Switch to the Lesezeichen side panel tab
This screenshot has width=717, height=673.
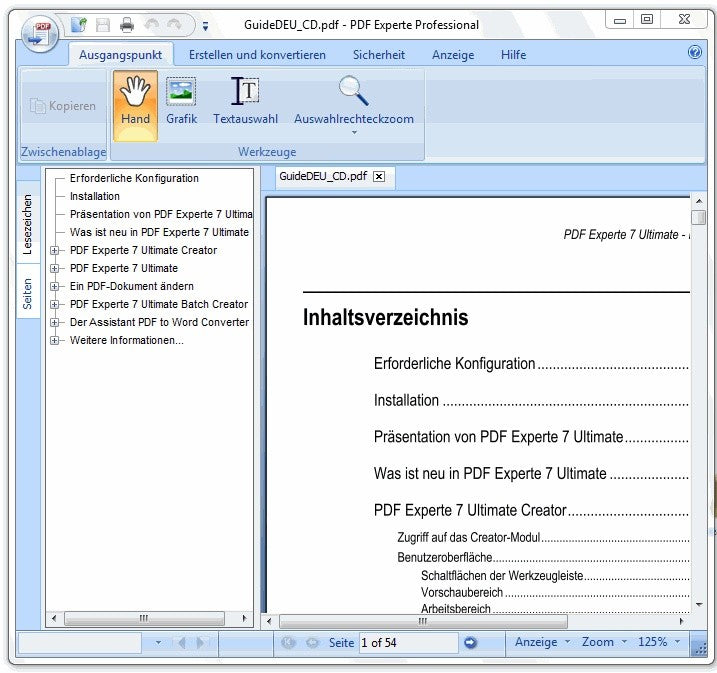28,224
